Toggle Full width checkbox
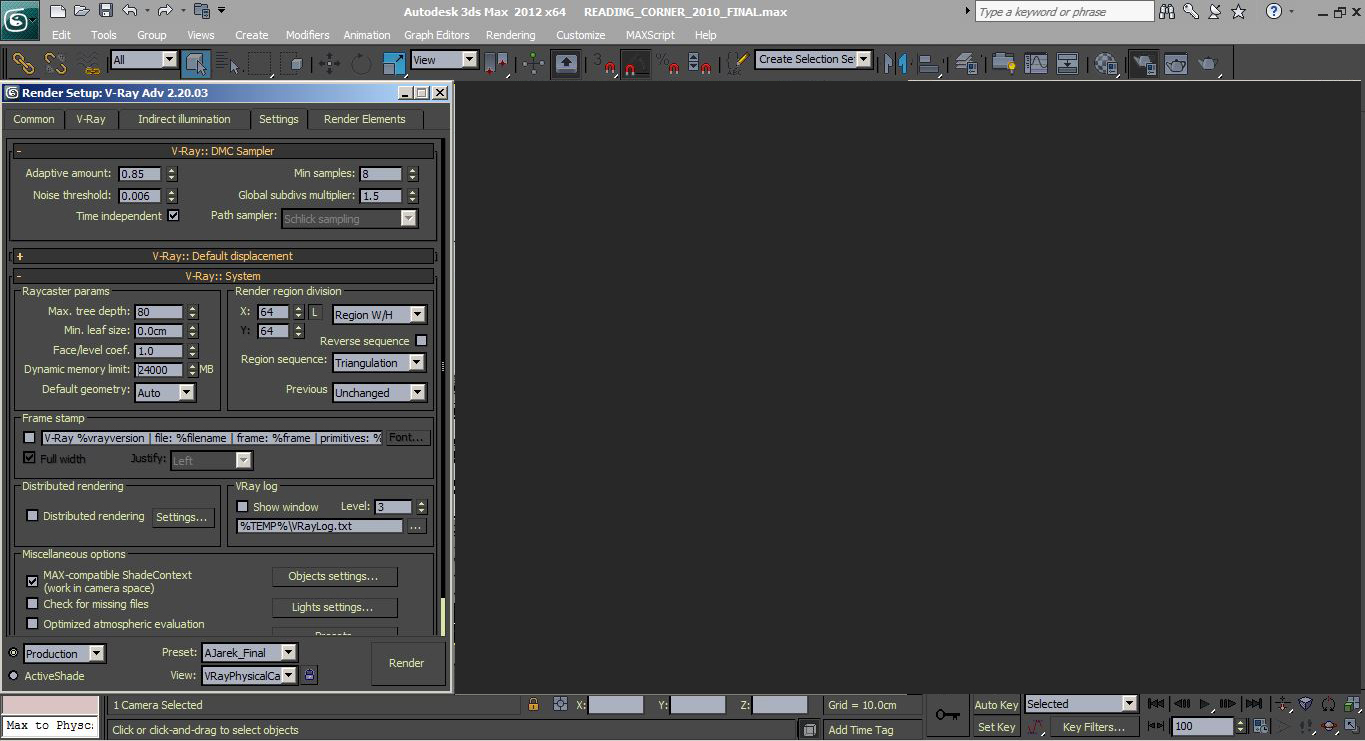Image resolution: width=1365 pixels, height=741 pixels. coord(30,458)
